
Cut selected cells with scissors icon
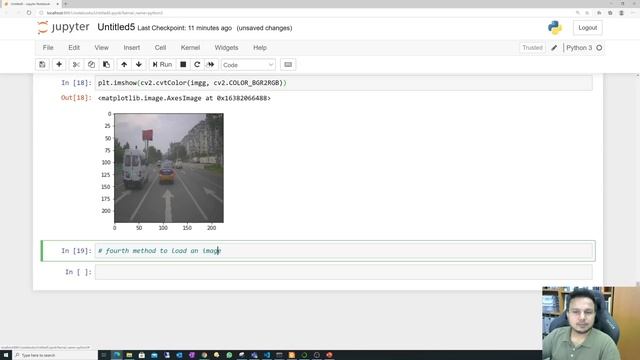tap(76, 64)
